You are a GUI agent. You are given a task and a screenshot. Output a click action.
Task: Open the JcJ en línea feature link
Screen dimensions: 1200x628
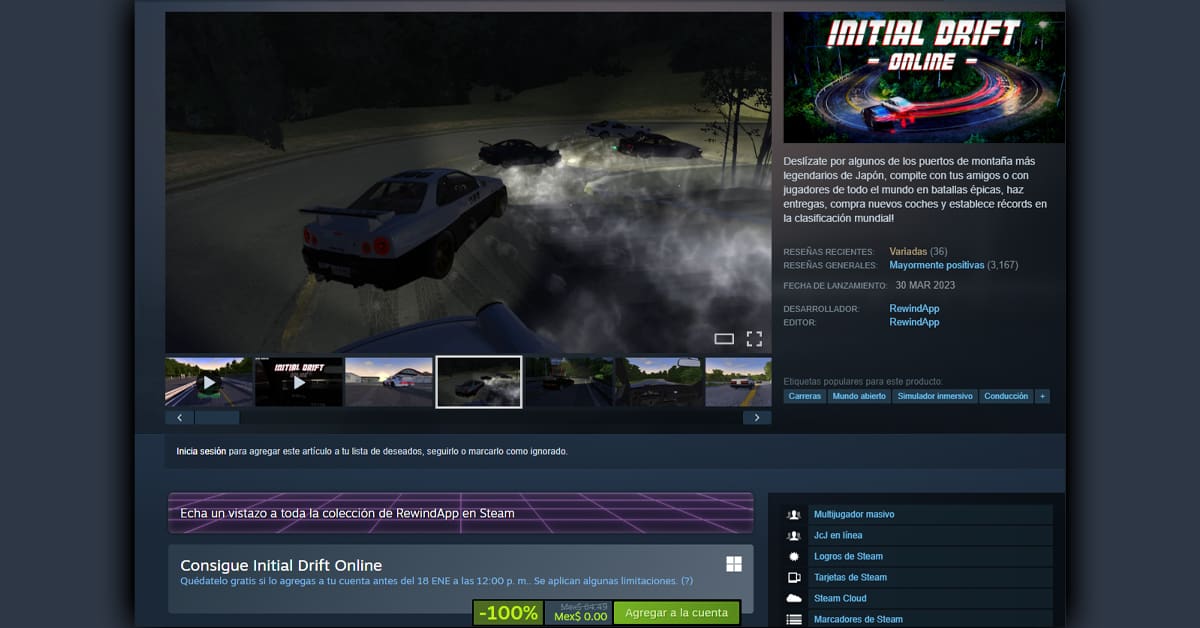point(838,535)
